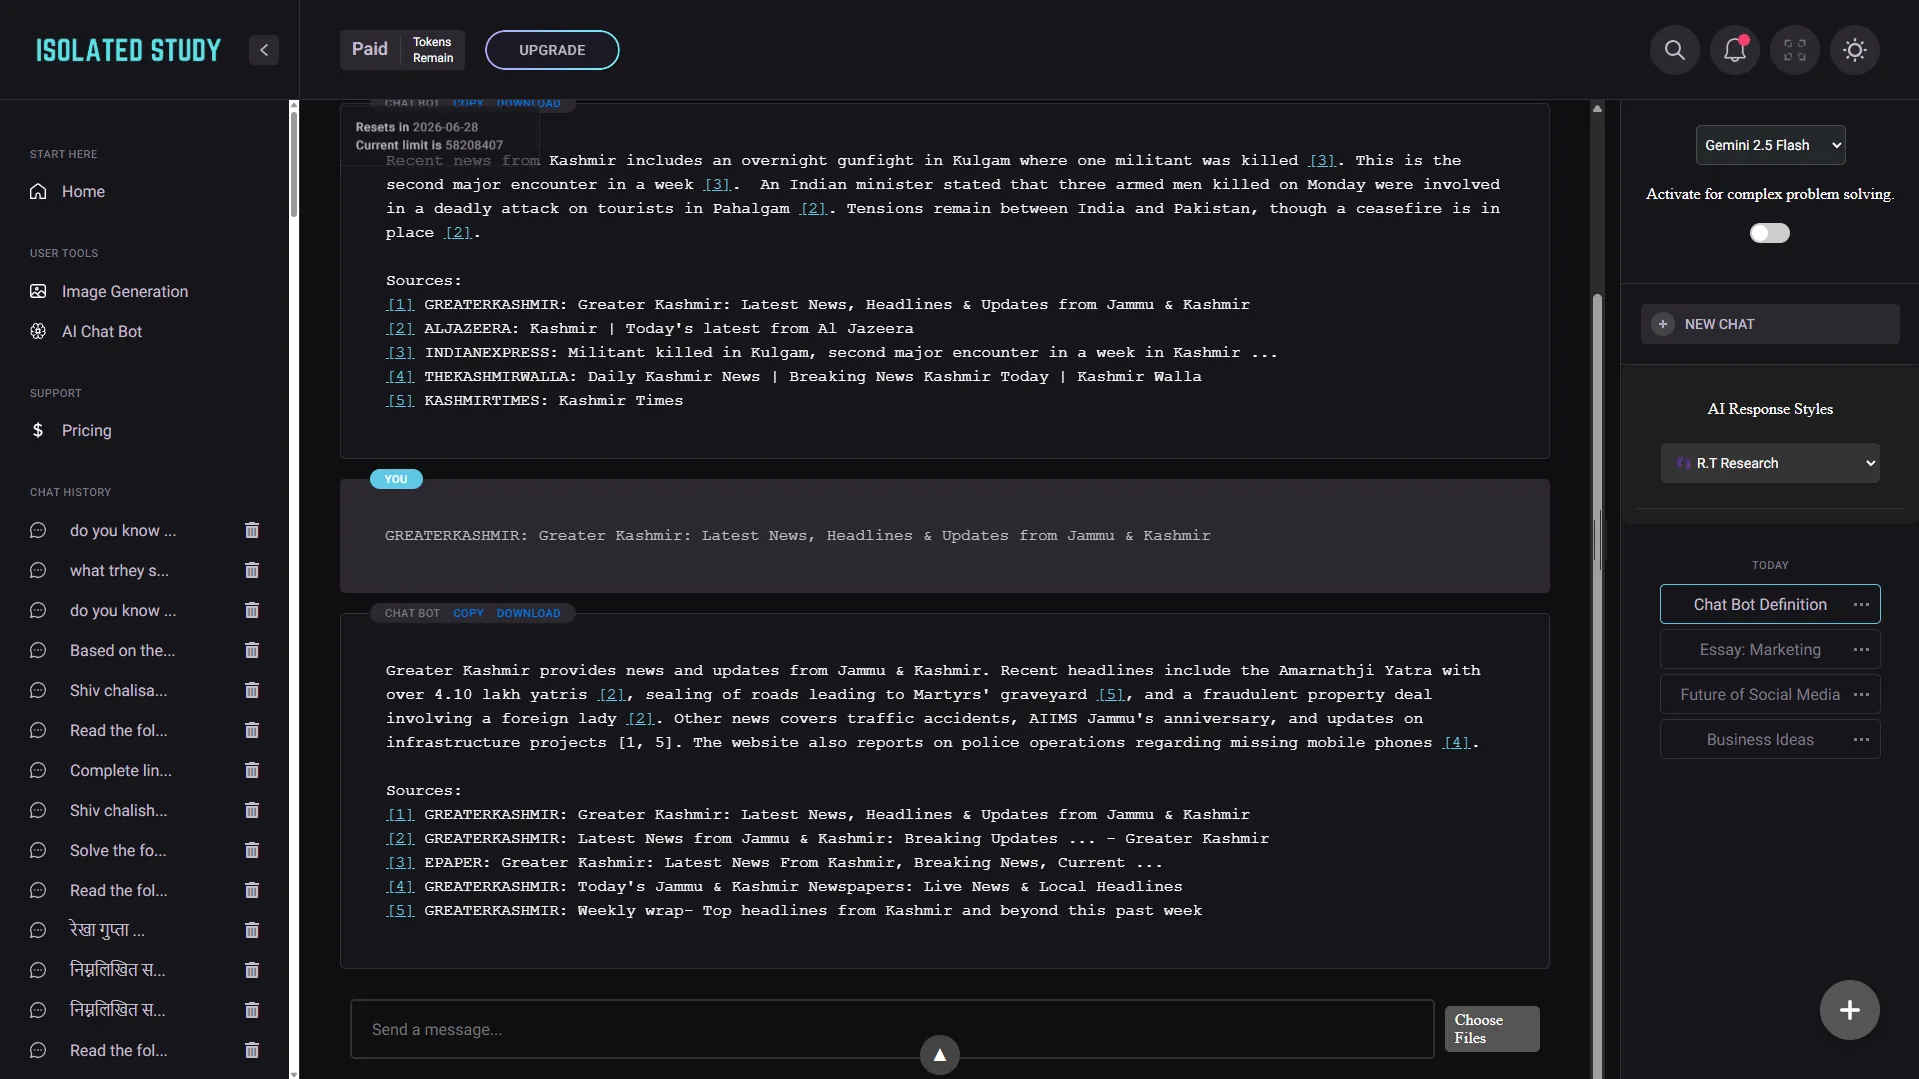This screenshot has height=1079, width=1919.
Task: Delete the 'रेखा गुप्ता ...' chat
Action: point(252,930)
